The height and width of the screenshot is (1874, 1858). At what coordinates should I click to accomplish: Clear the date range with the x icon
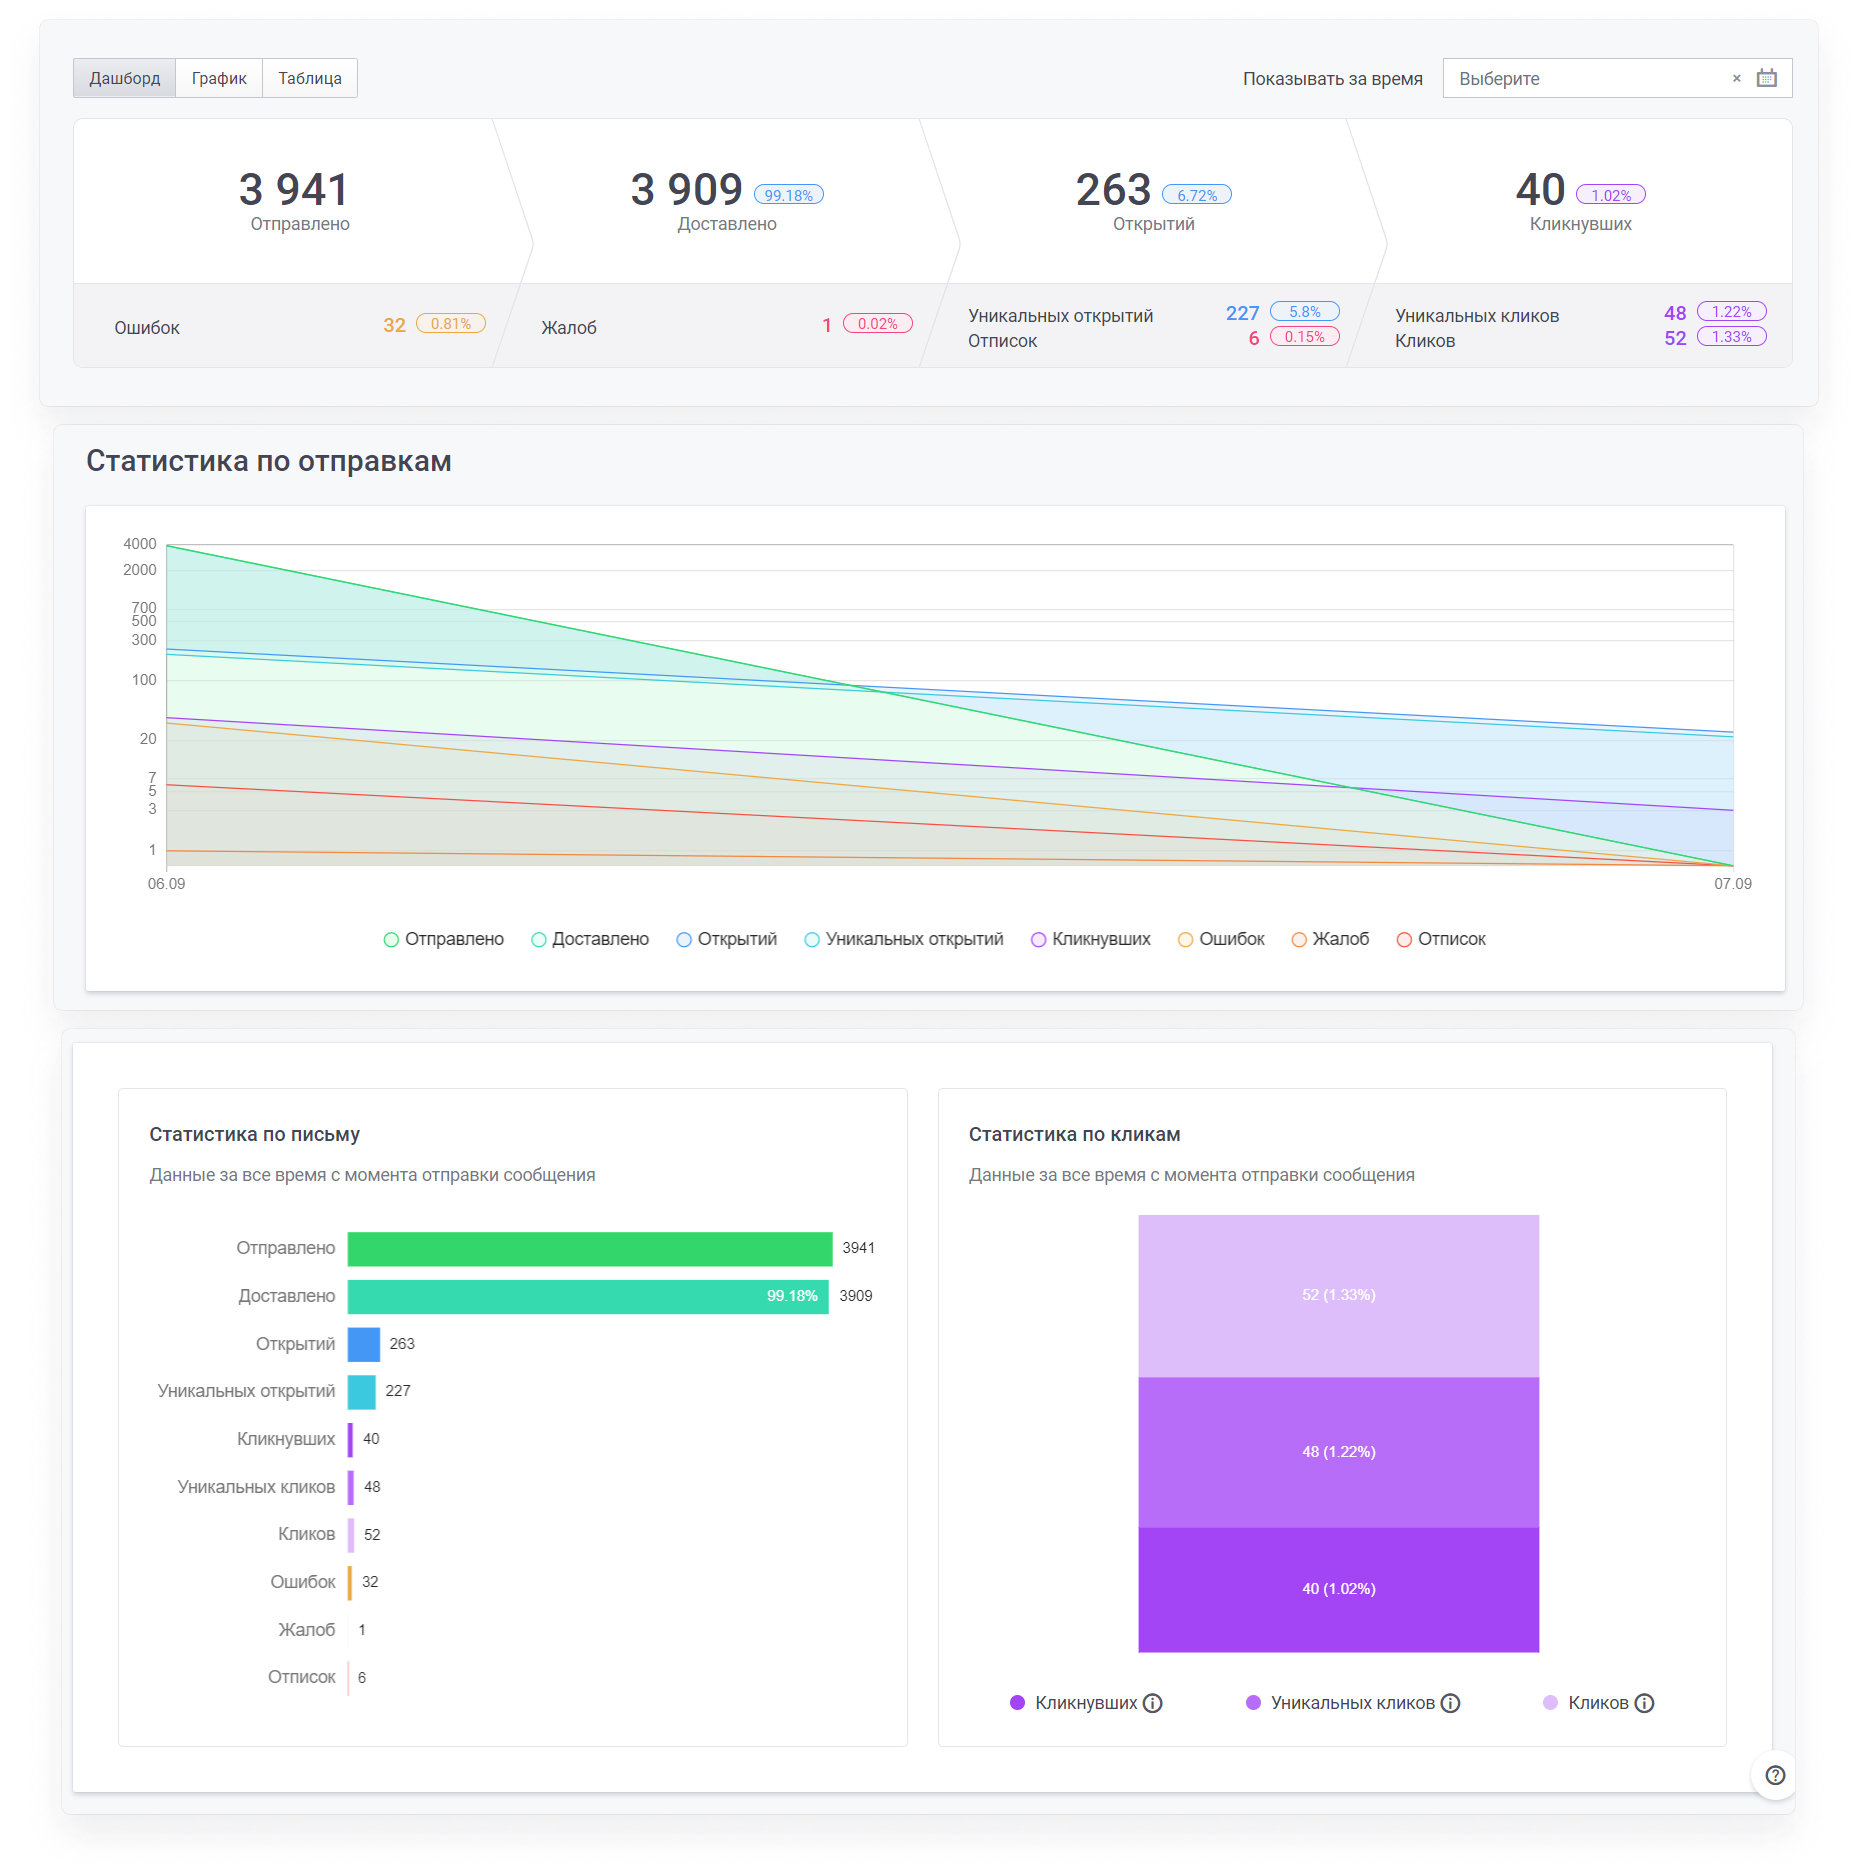(1736, 78)
